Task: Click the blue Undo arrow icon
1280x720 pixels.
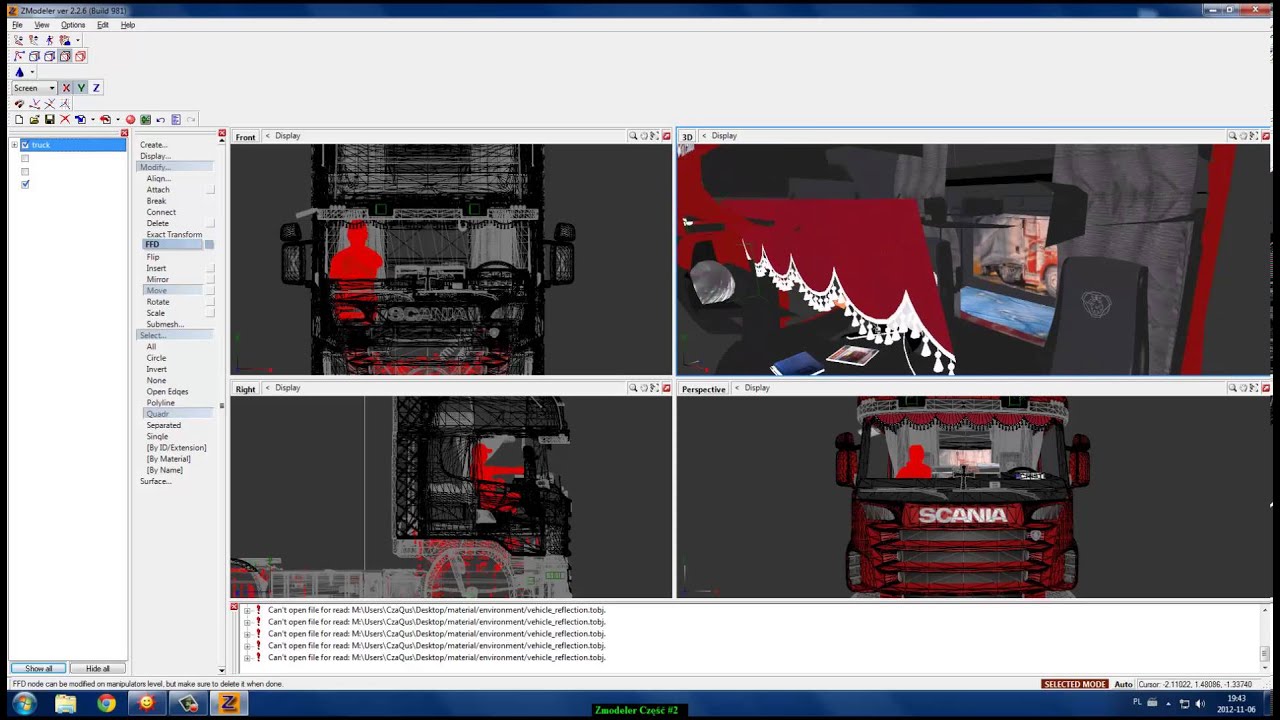Action: tap(160, 119)
